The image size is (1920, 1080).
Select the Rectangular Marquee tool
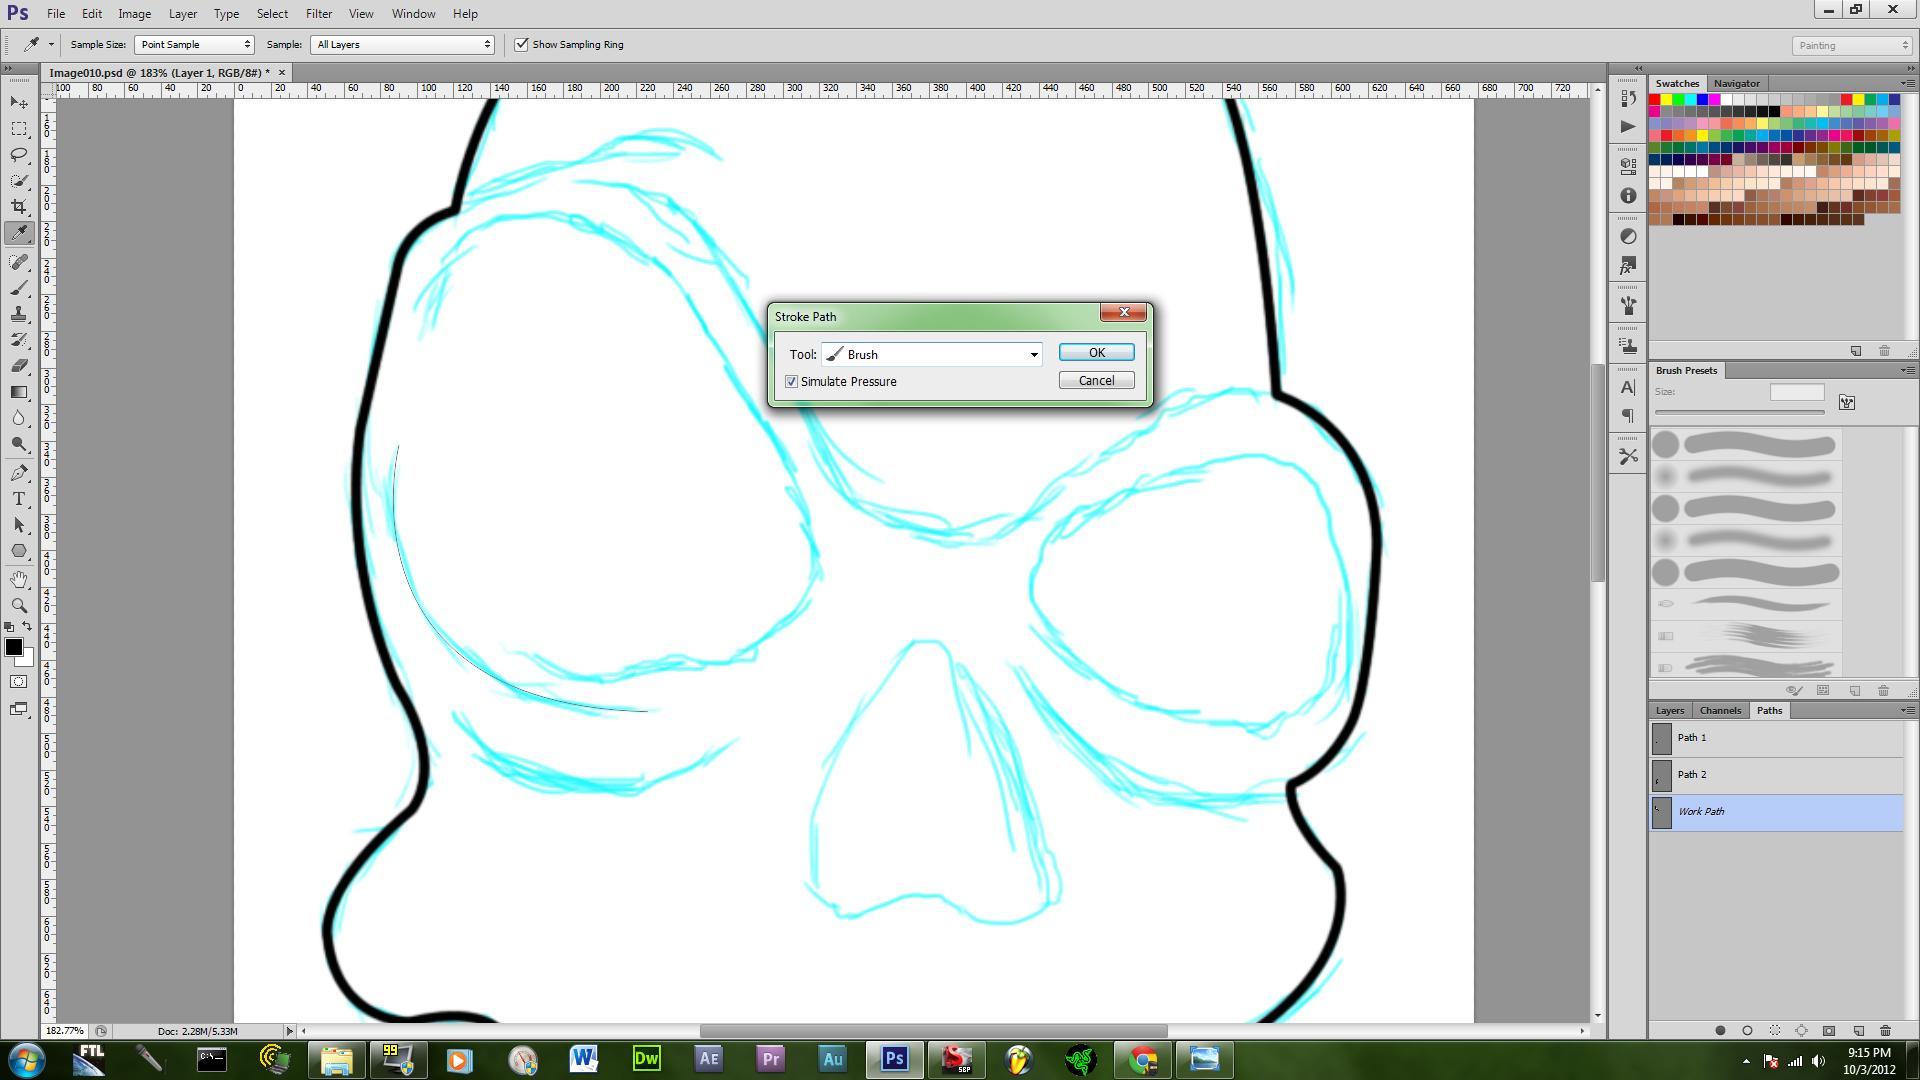pyautogui.click(x=19, y=129)
